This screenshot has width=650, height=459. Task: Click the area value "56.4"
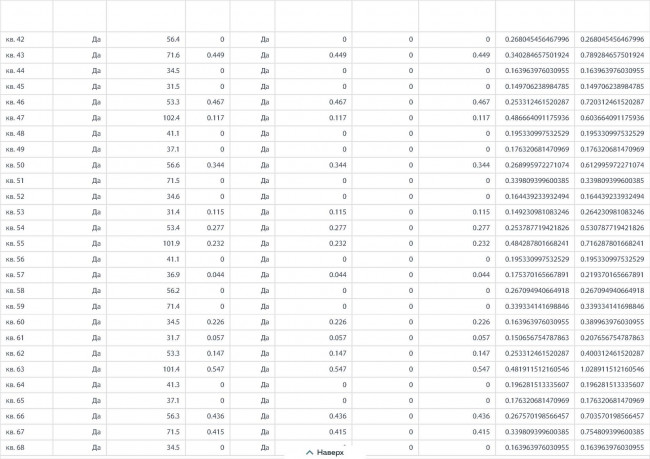[173, 39]
